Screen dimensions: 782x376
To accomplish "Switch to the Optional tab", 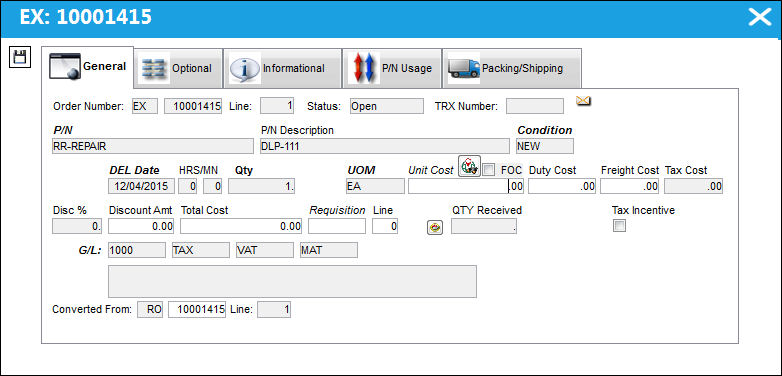I will point(179,68).
